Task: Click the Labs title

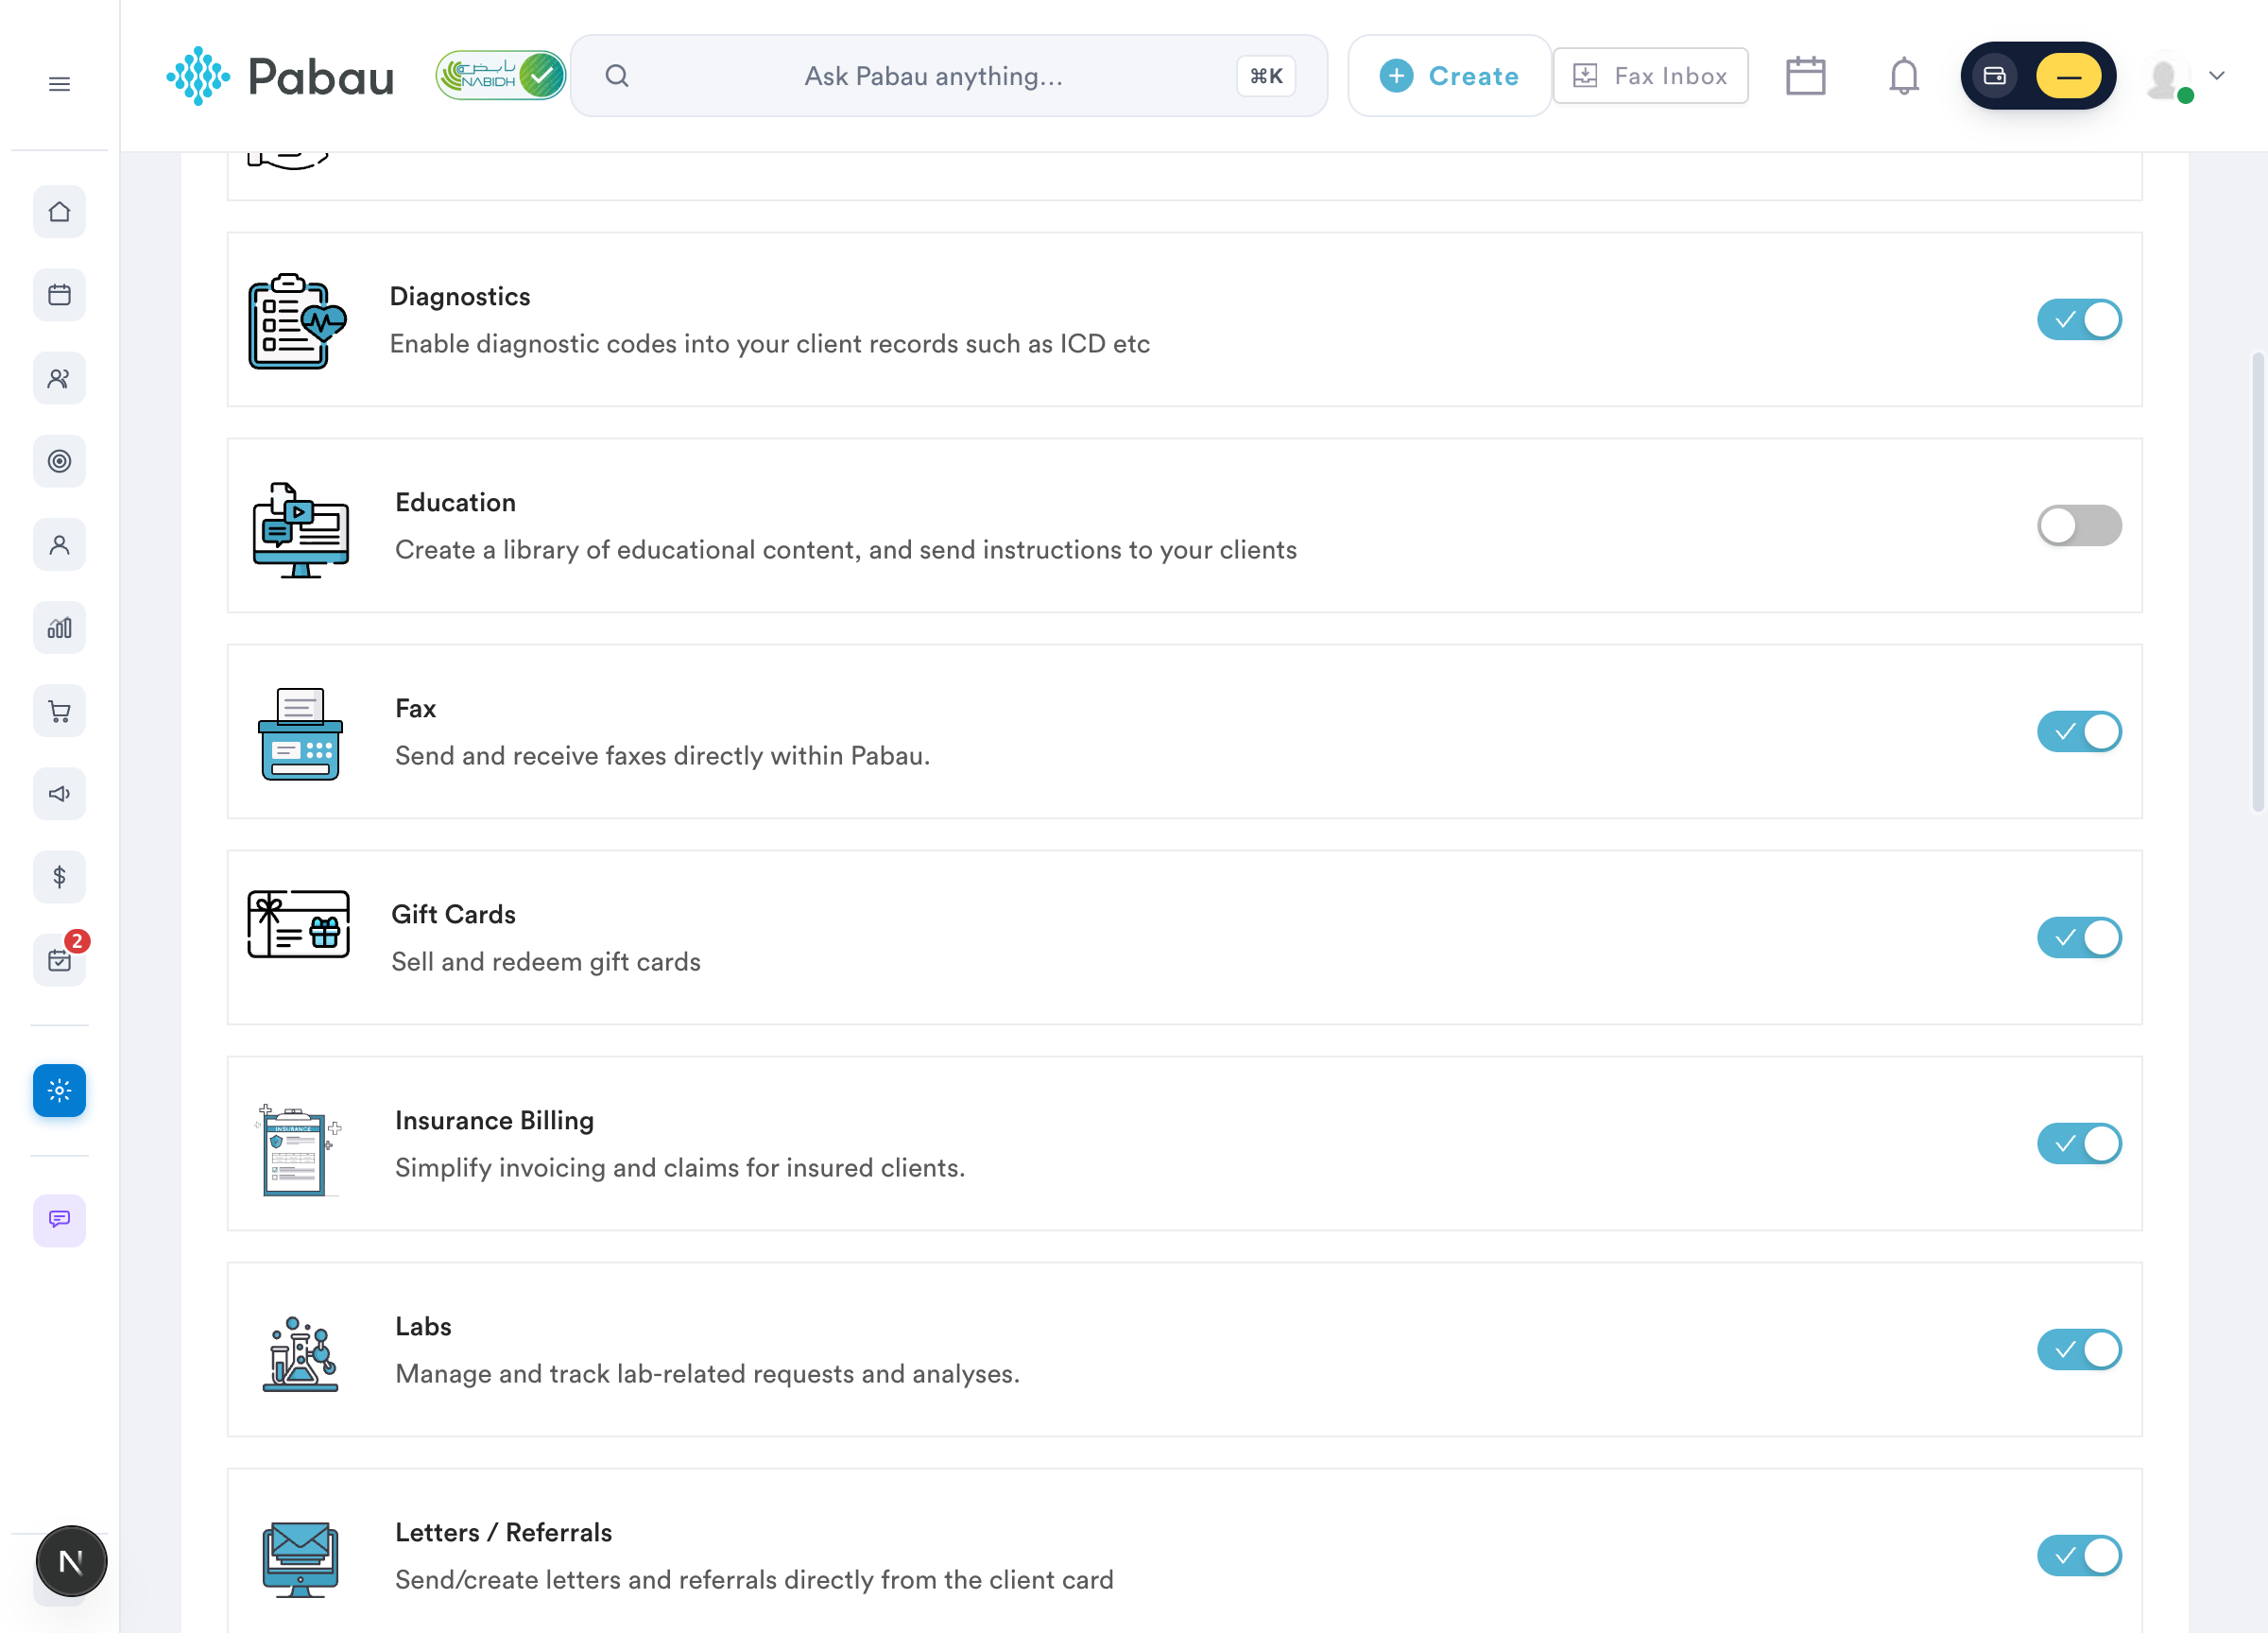Action: pos(423,1327)
